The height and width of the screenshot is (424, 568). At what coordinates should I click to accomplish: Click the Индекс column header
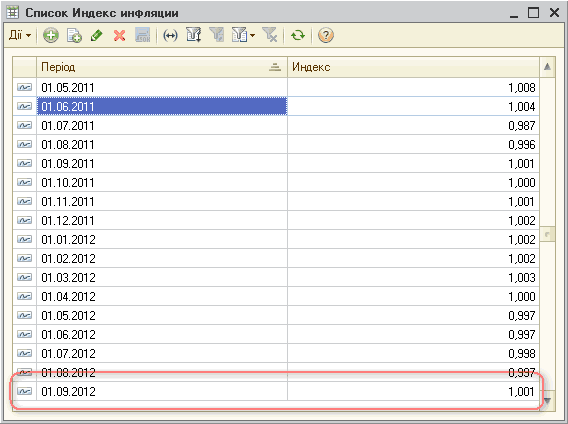413,67
